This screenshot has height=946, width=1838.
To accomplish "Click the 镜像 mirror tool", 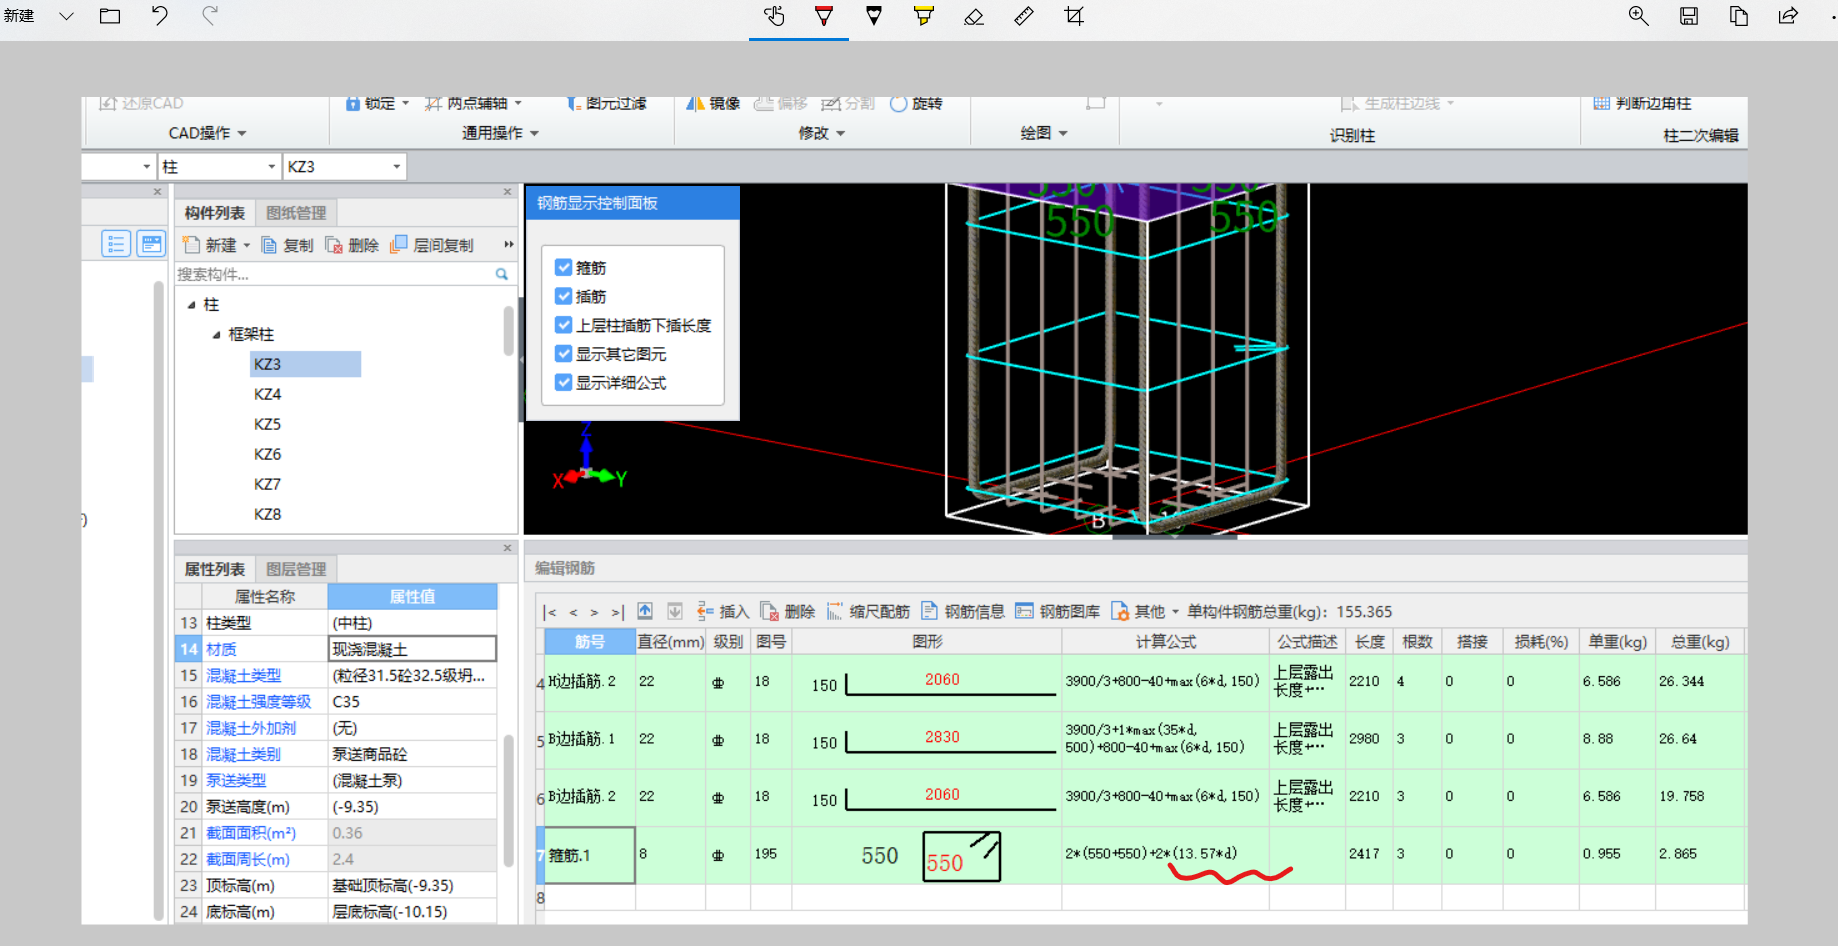I will pos(714,104).
